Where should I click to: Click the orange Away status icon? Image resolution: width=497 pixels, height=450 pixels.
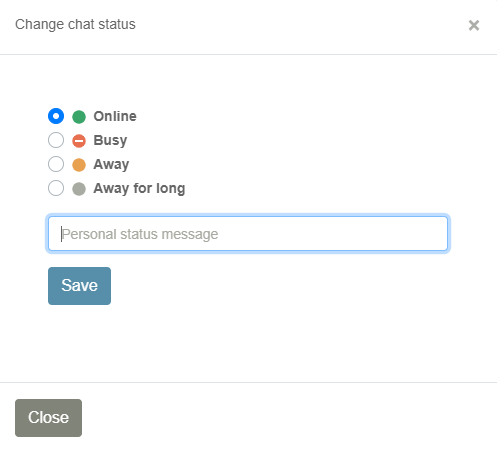tap(79, 165)
